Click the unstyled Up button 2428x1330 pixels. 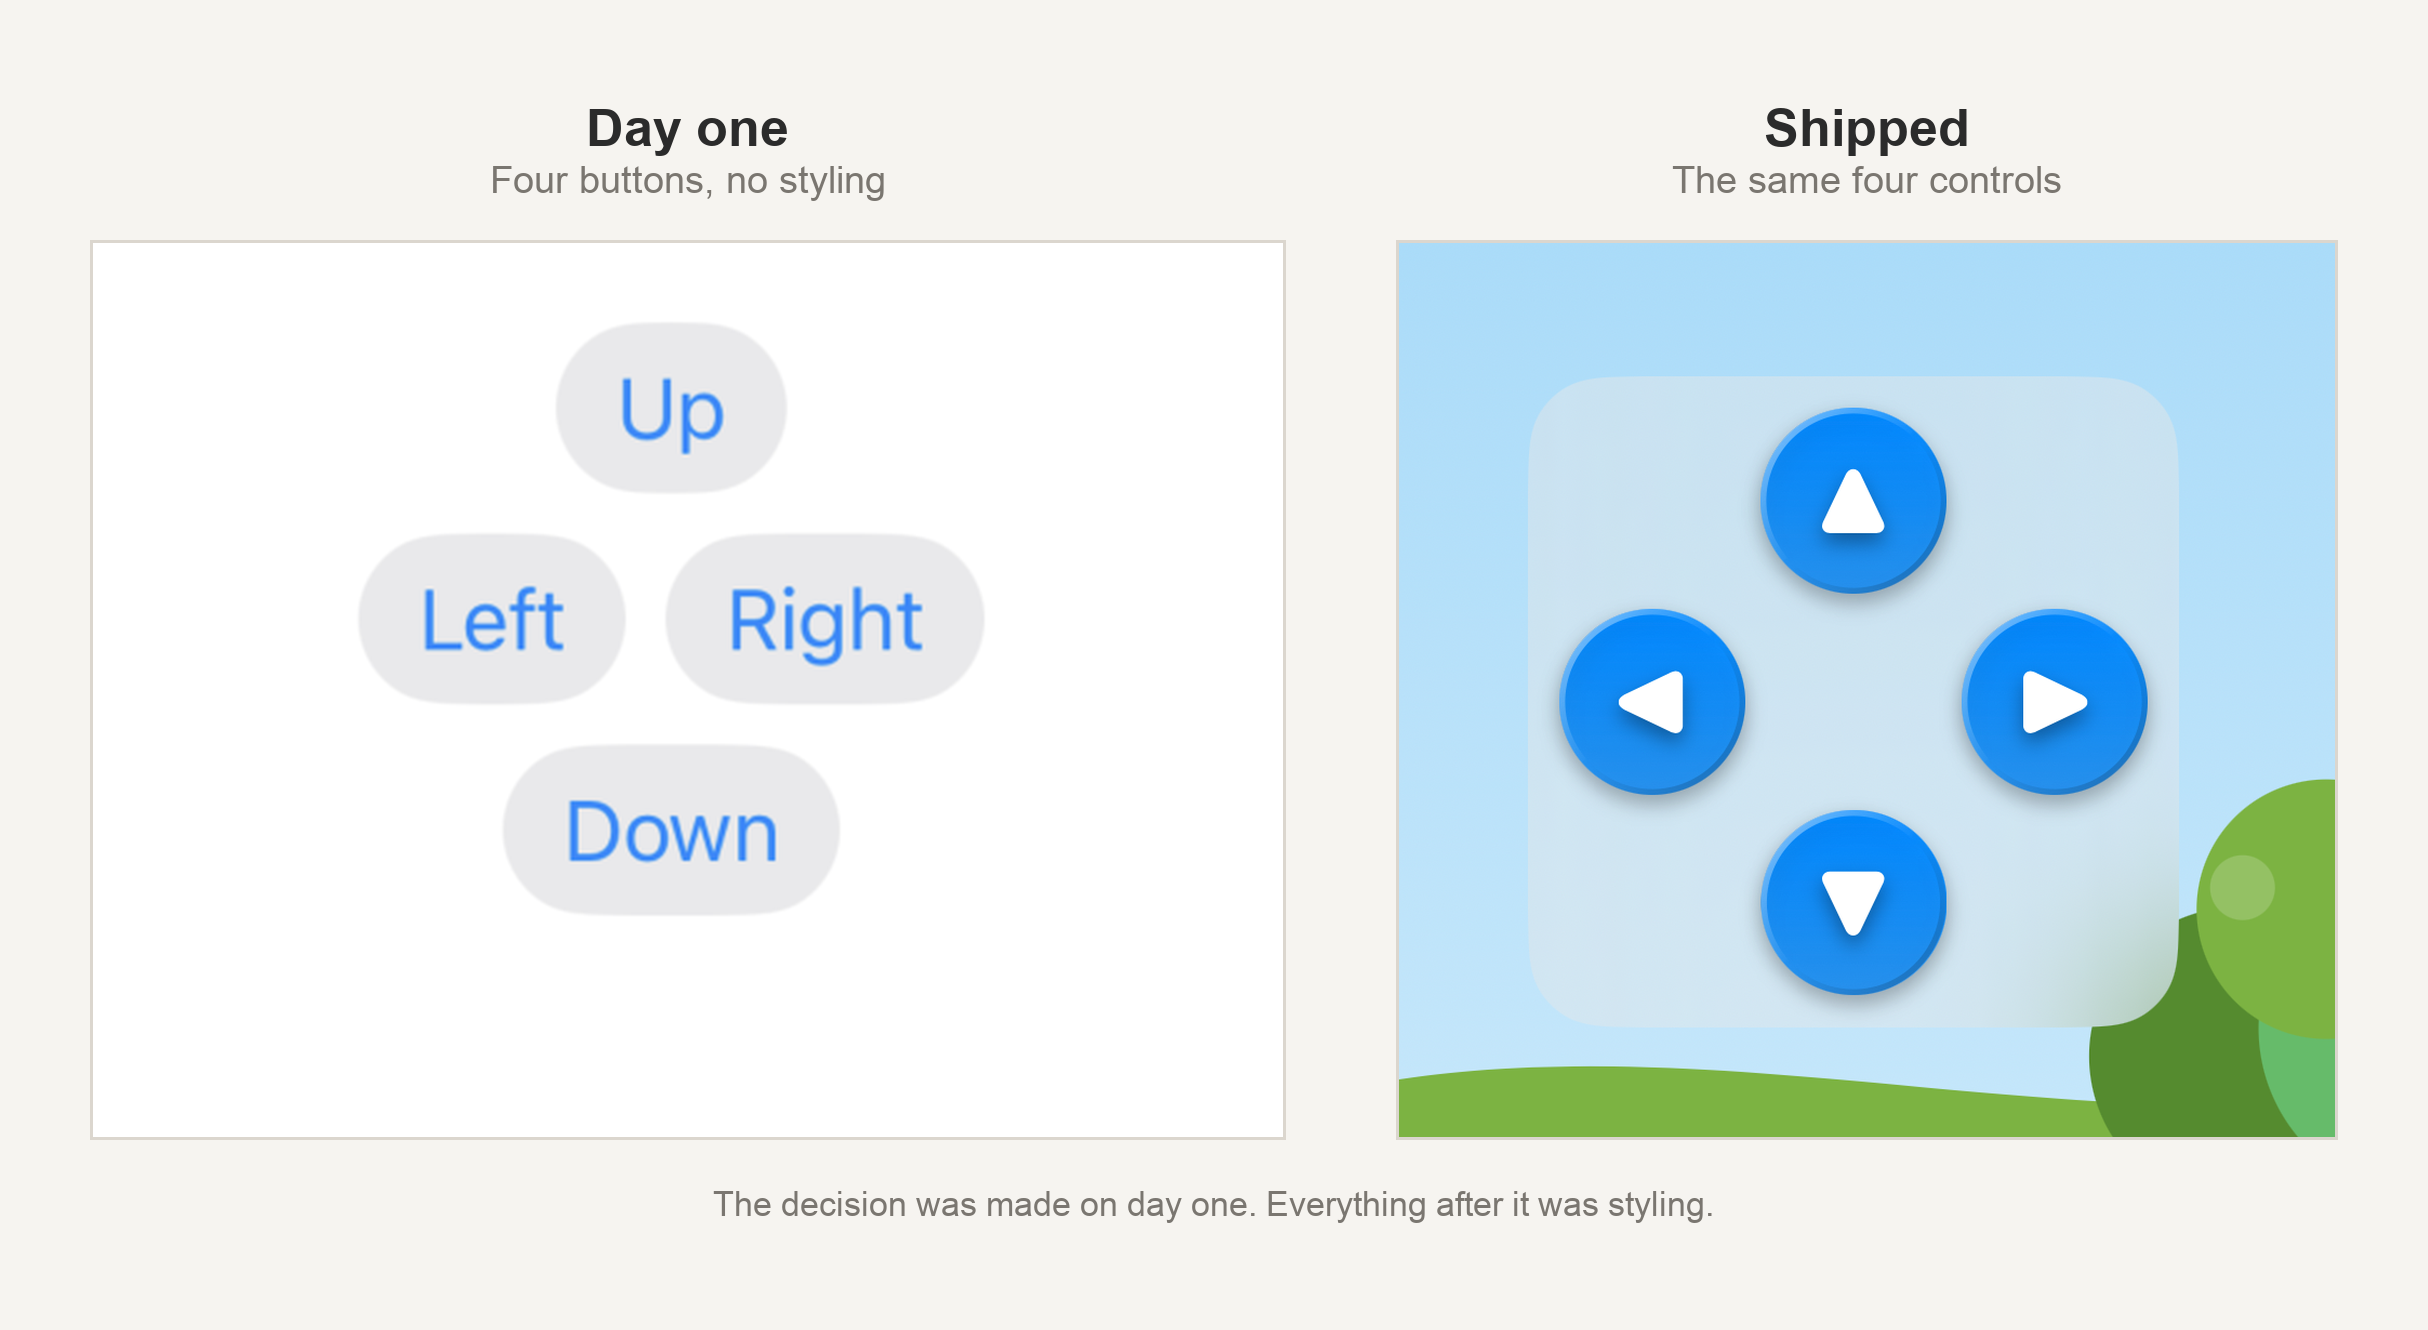[671, 407]
